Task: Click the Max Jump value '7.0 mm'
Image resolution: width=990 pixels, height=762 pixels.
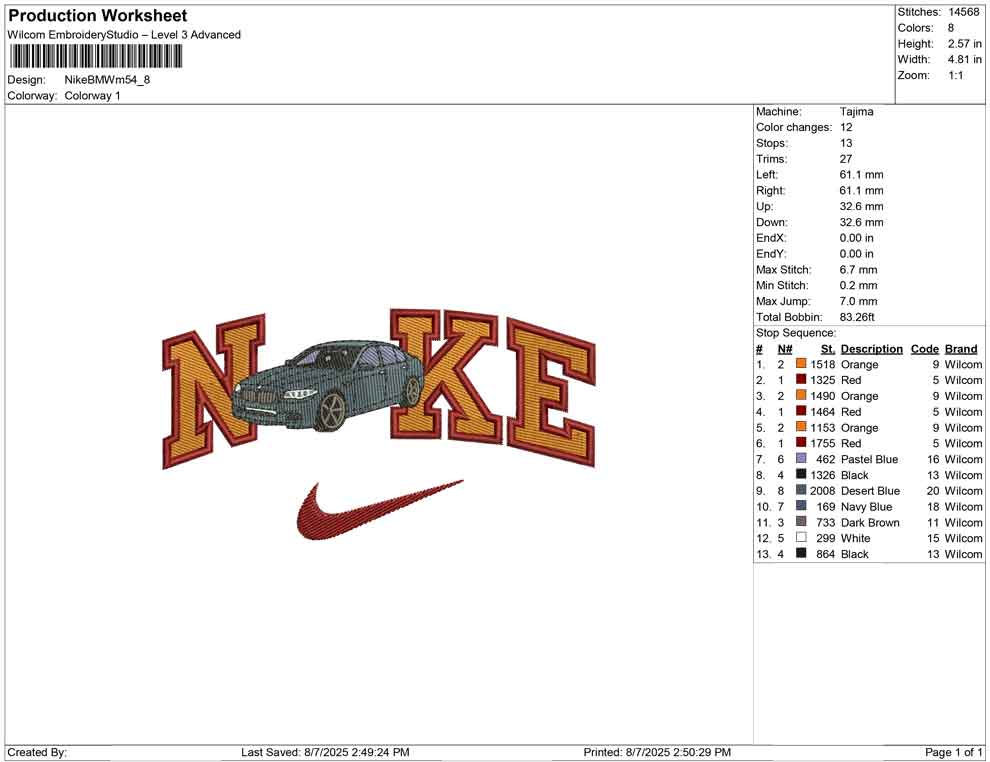Action: 858,301
